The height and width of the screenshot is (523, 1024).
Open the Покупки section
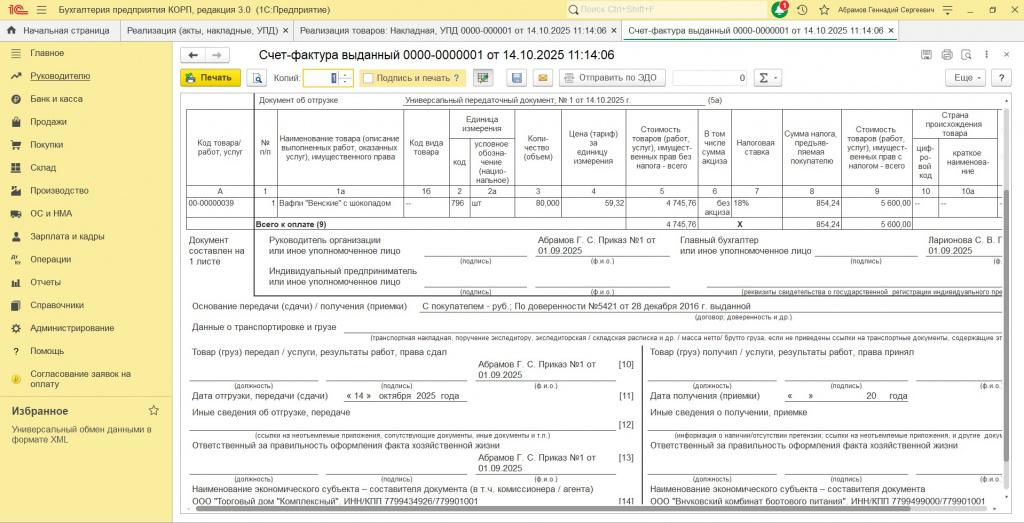pos(46,145)
